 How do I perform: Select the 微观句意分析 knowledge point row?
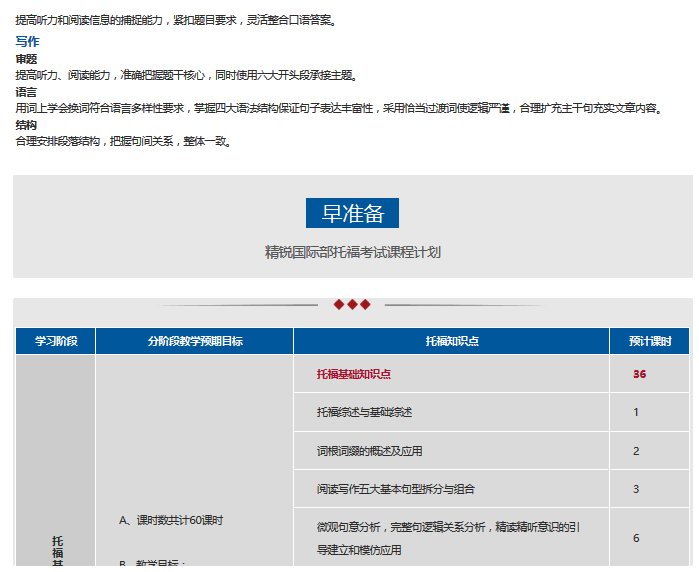click(x=452, y=538)
